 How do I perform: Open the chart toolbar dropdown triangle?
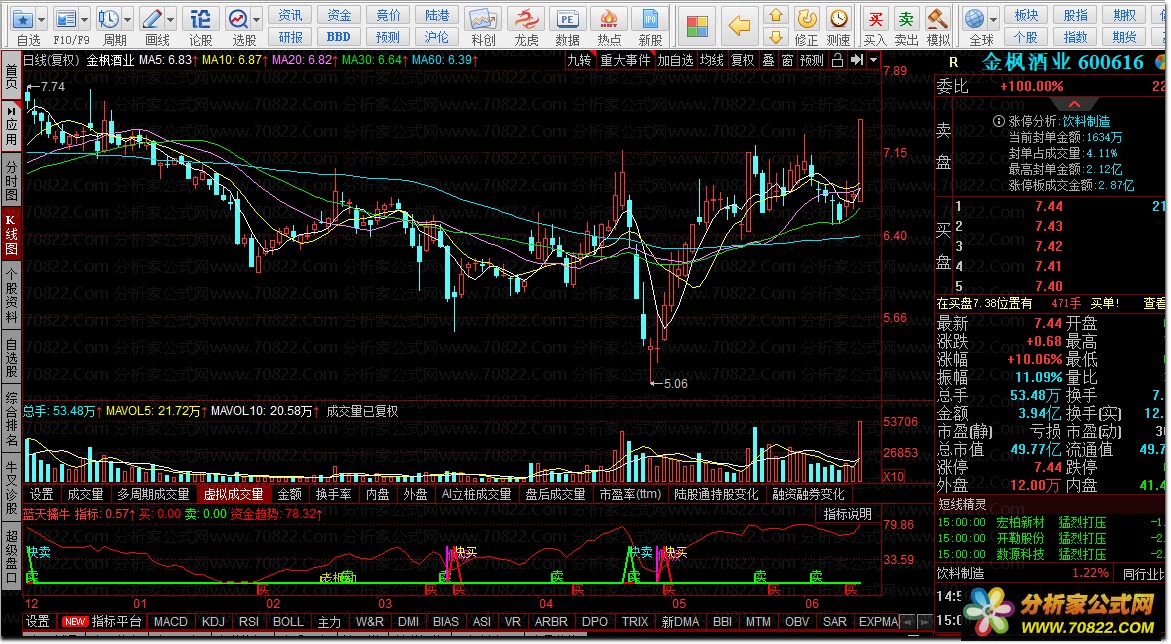[873, 60]
